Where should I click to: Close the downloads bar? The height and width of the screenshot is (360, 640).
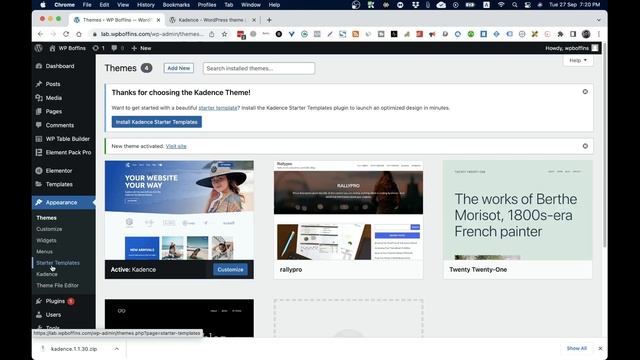tap(600, 349)
